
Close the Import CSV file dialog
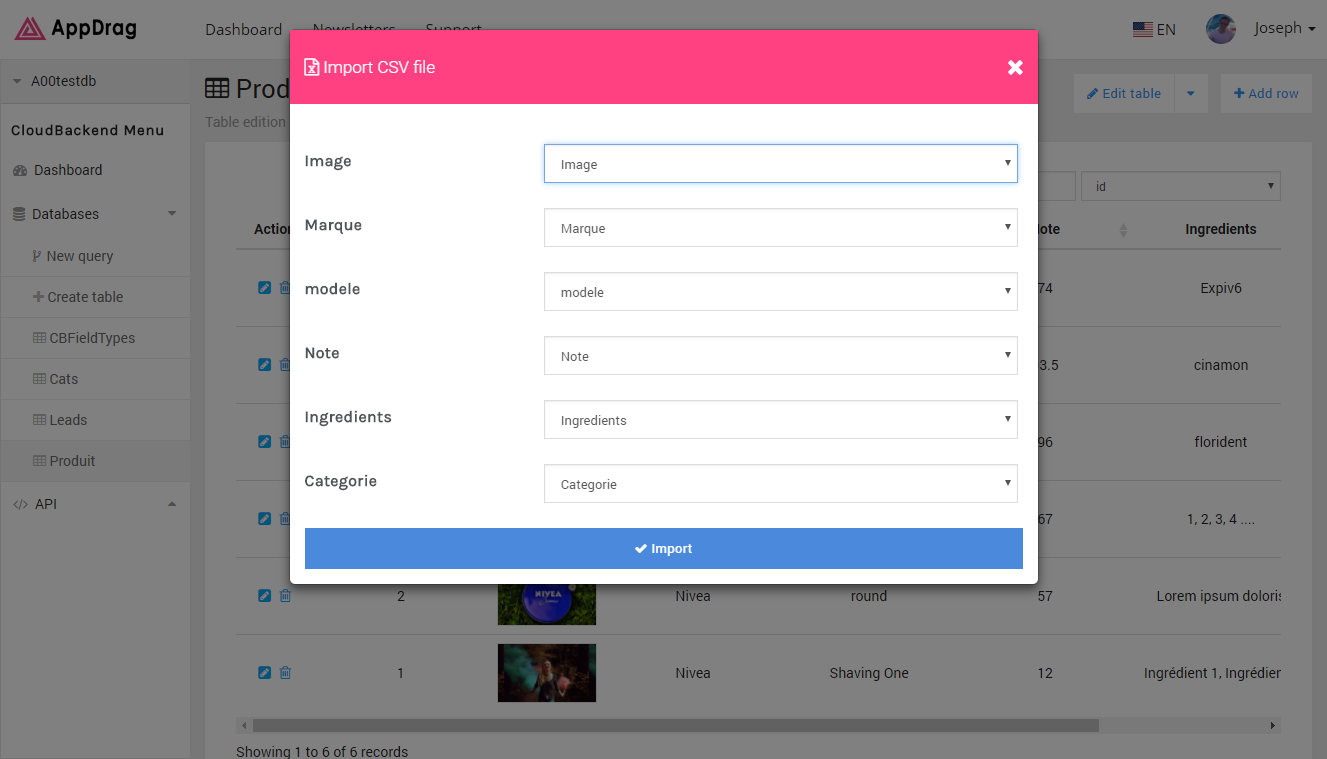point(1015,67)
